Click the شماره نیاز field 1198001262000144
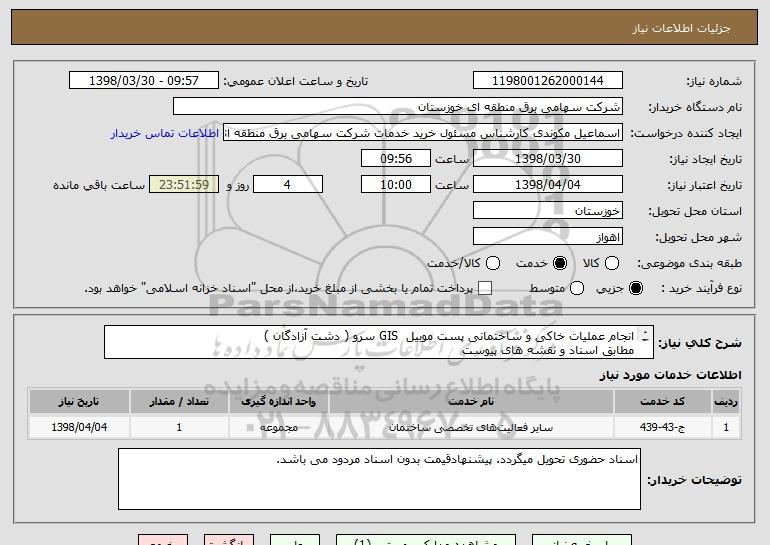Viewport: 770px width, 545px height. click(x=548, y=81)
